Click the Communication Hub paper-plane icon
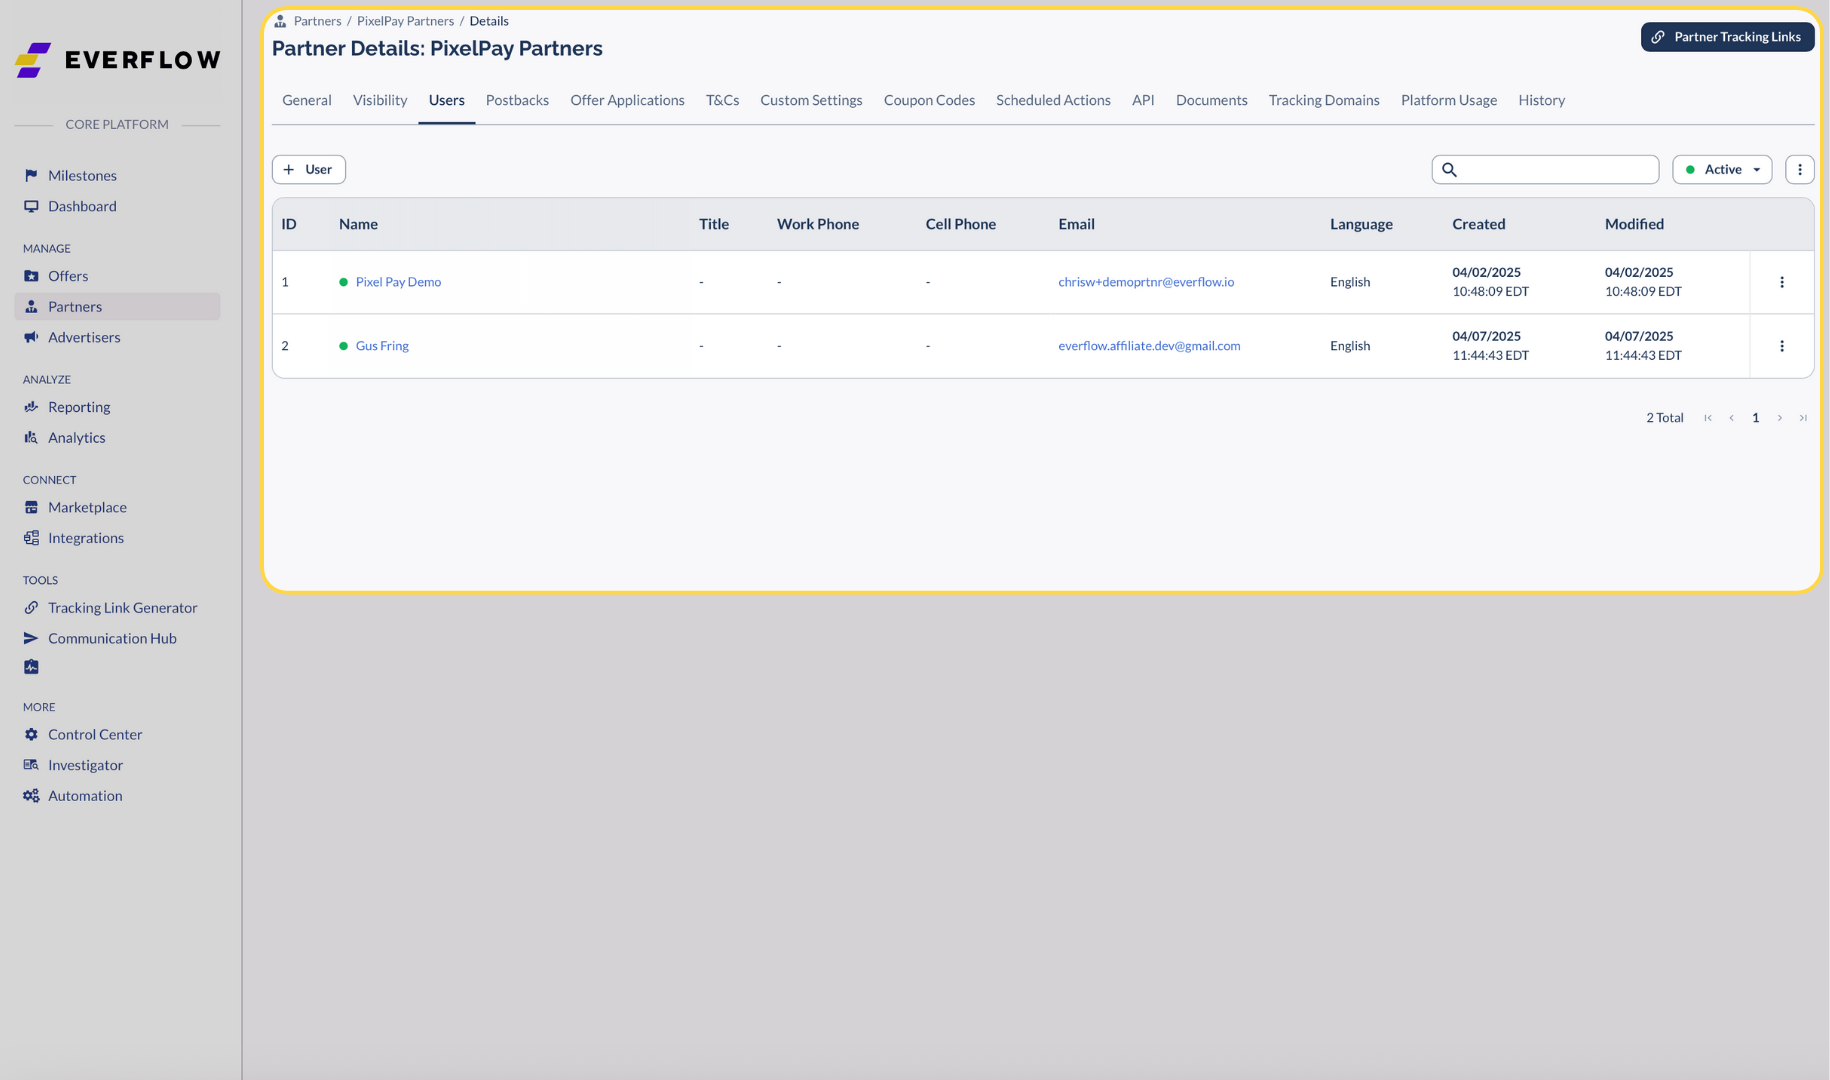1830x1080 pixels. [x=31, y=638]
